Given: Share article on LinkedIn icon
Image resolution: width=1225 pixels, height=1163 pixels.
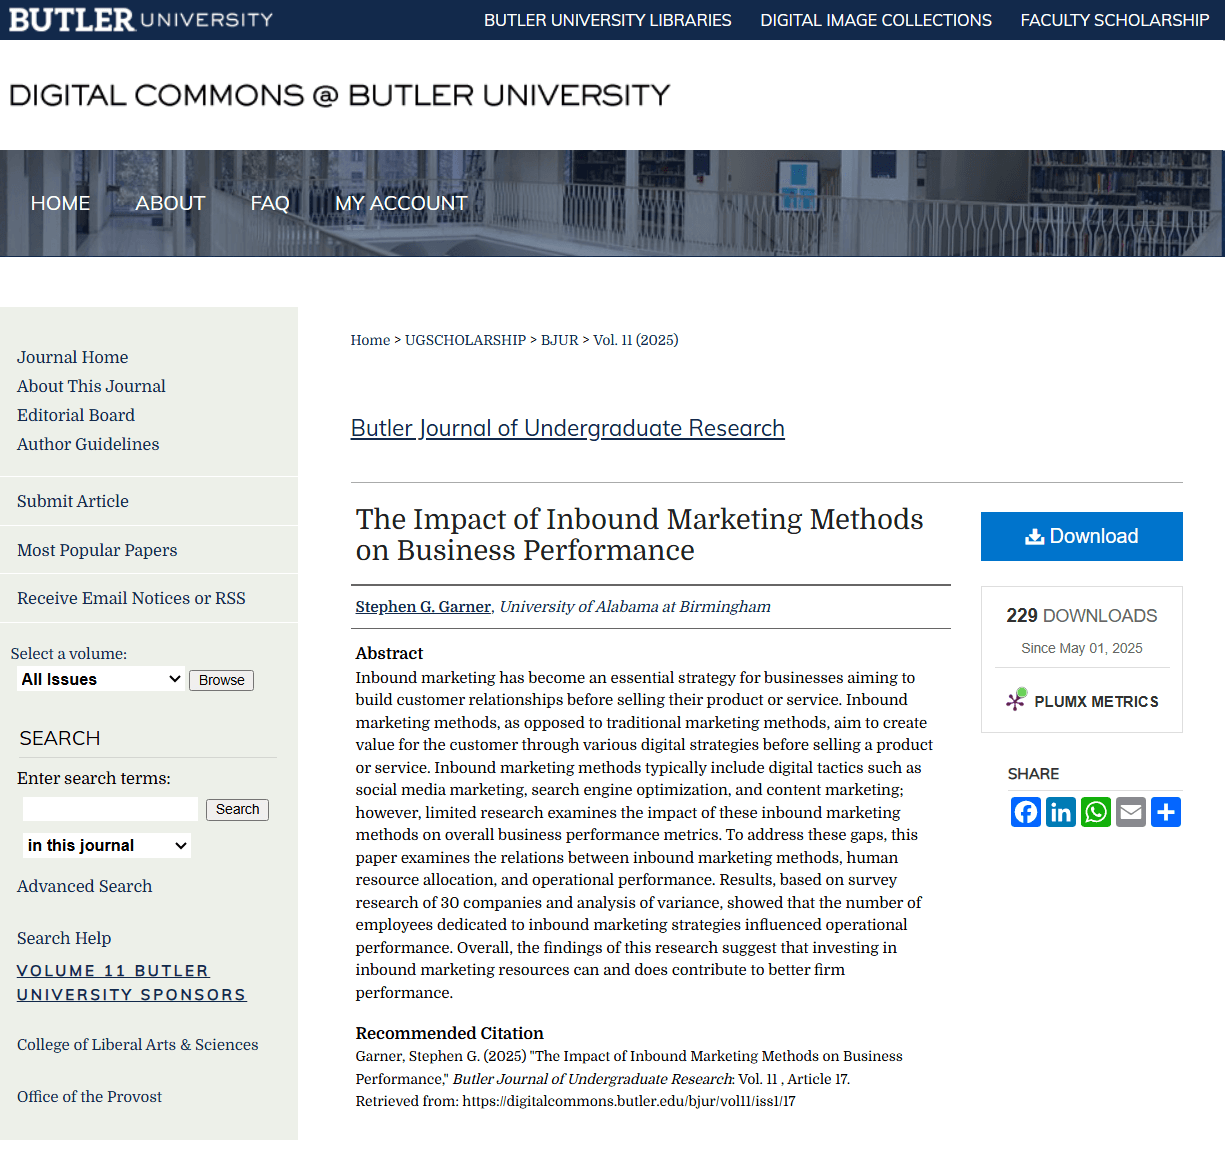Looking at the screenshot, I should pos(1061,812).
